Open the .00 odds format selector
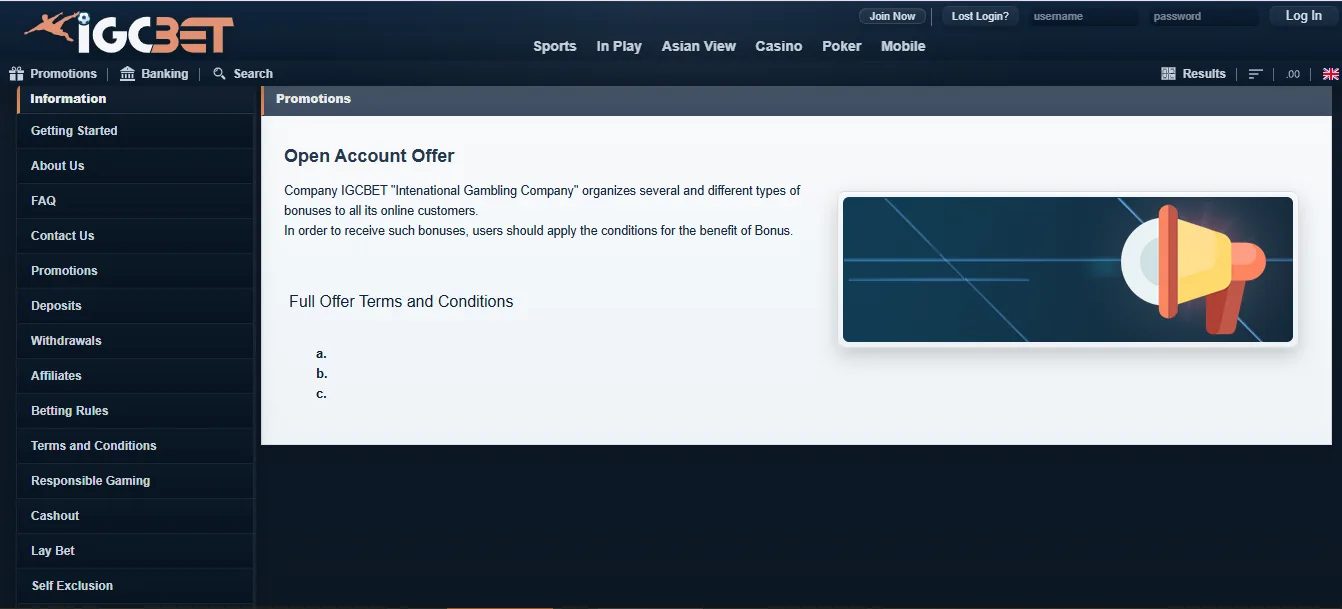1342x609 pixels. tap(1293, 74)
